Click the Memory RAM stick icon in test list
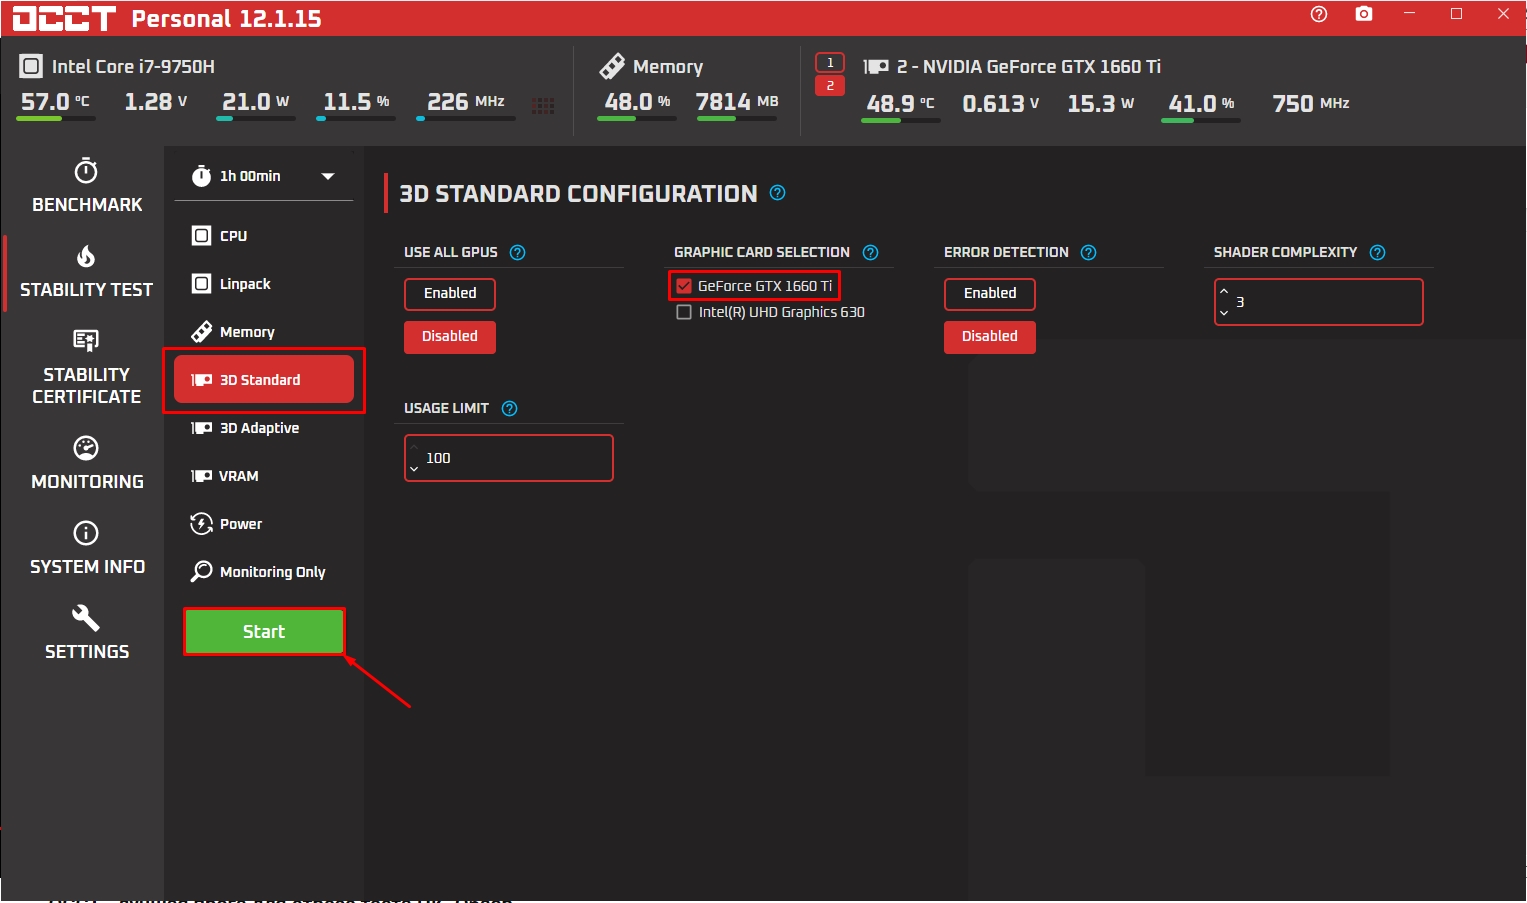Viewport: 1527px width, 903px height. 201,331
